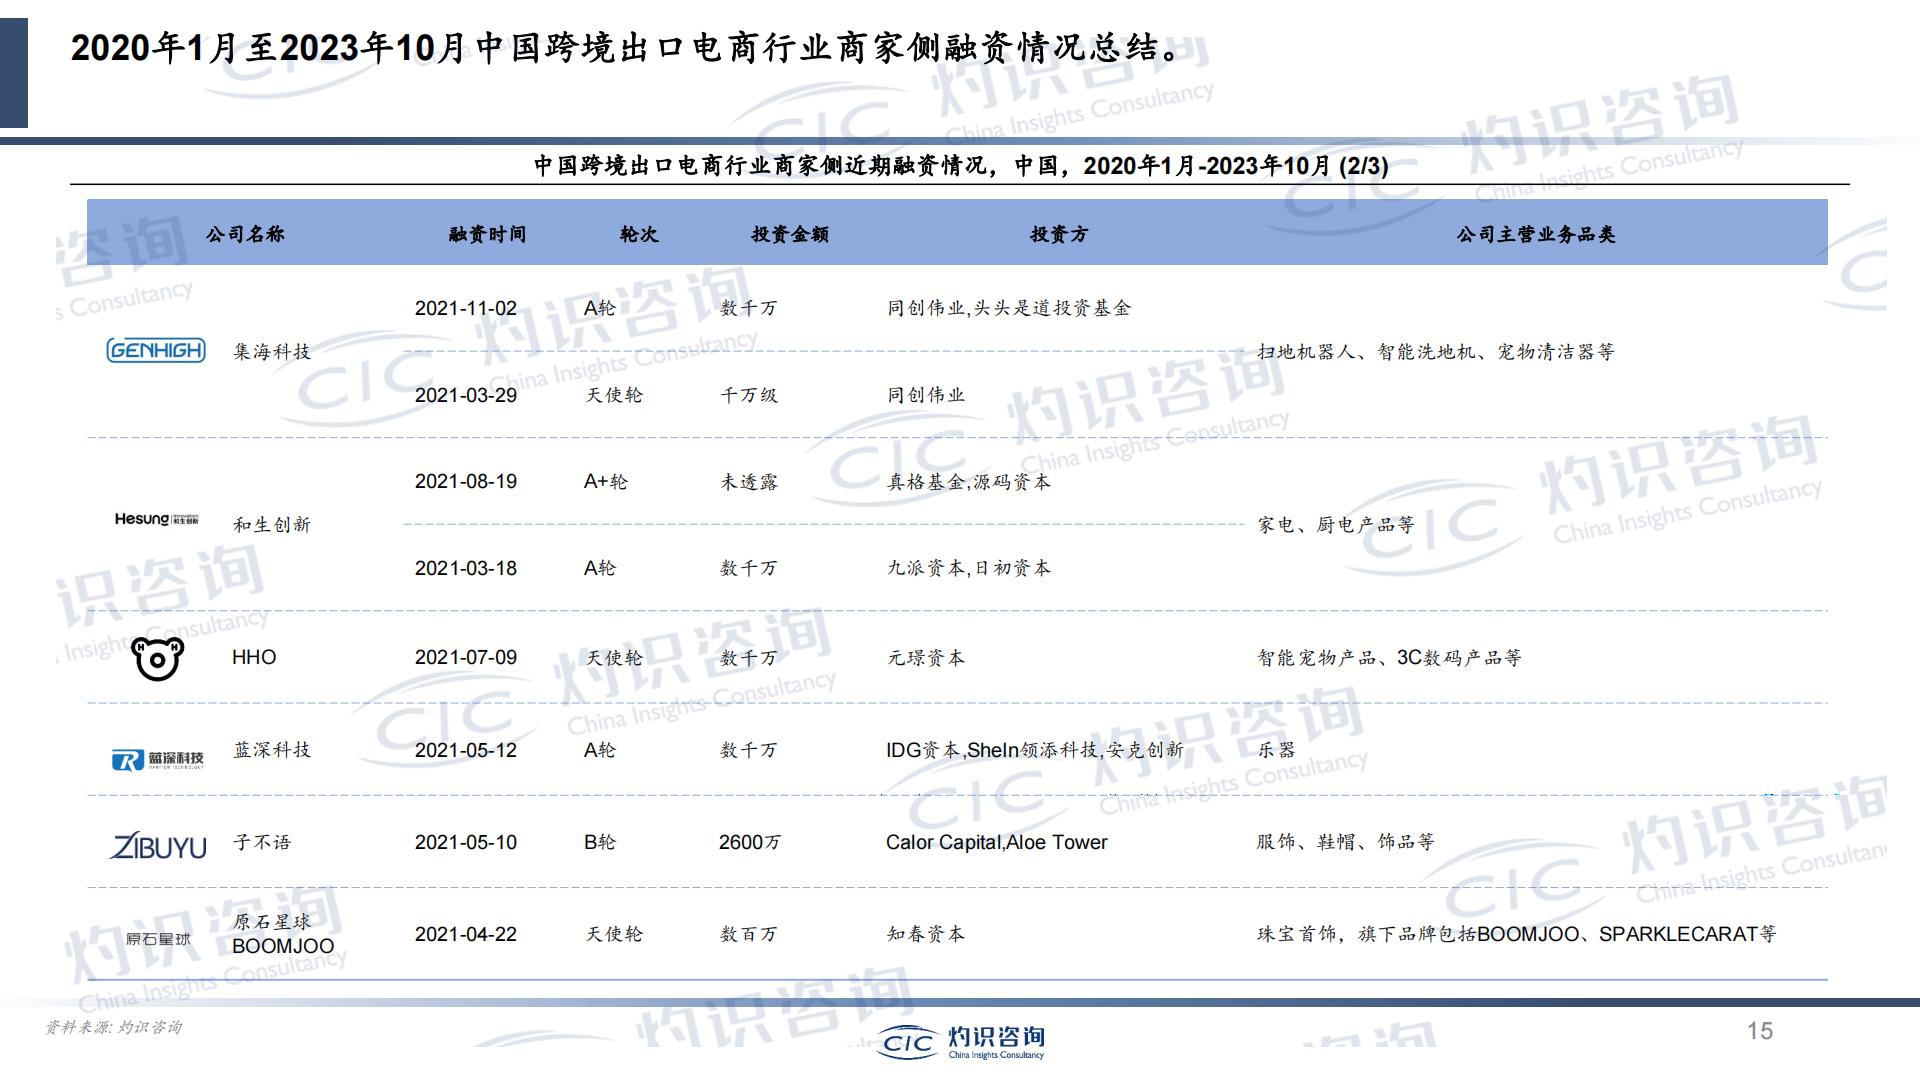Click the date 2021-05-12
The image size is (1920, 1080).
coord(466,750)
